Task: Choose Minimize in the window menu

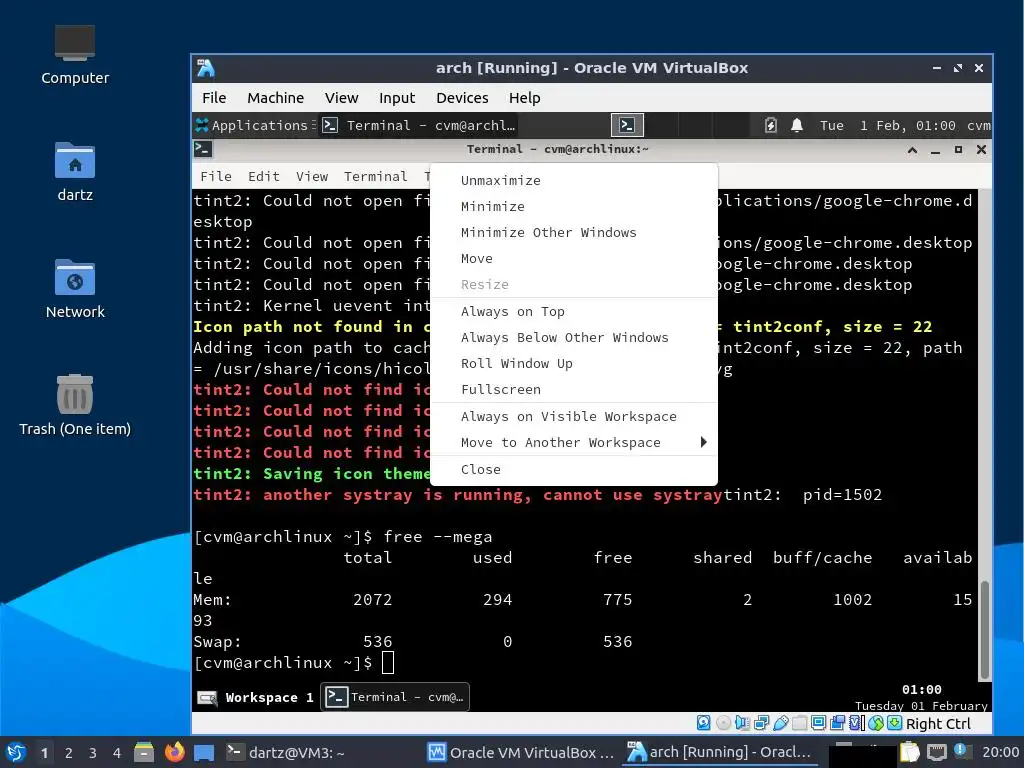Action: coord(574,206)
